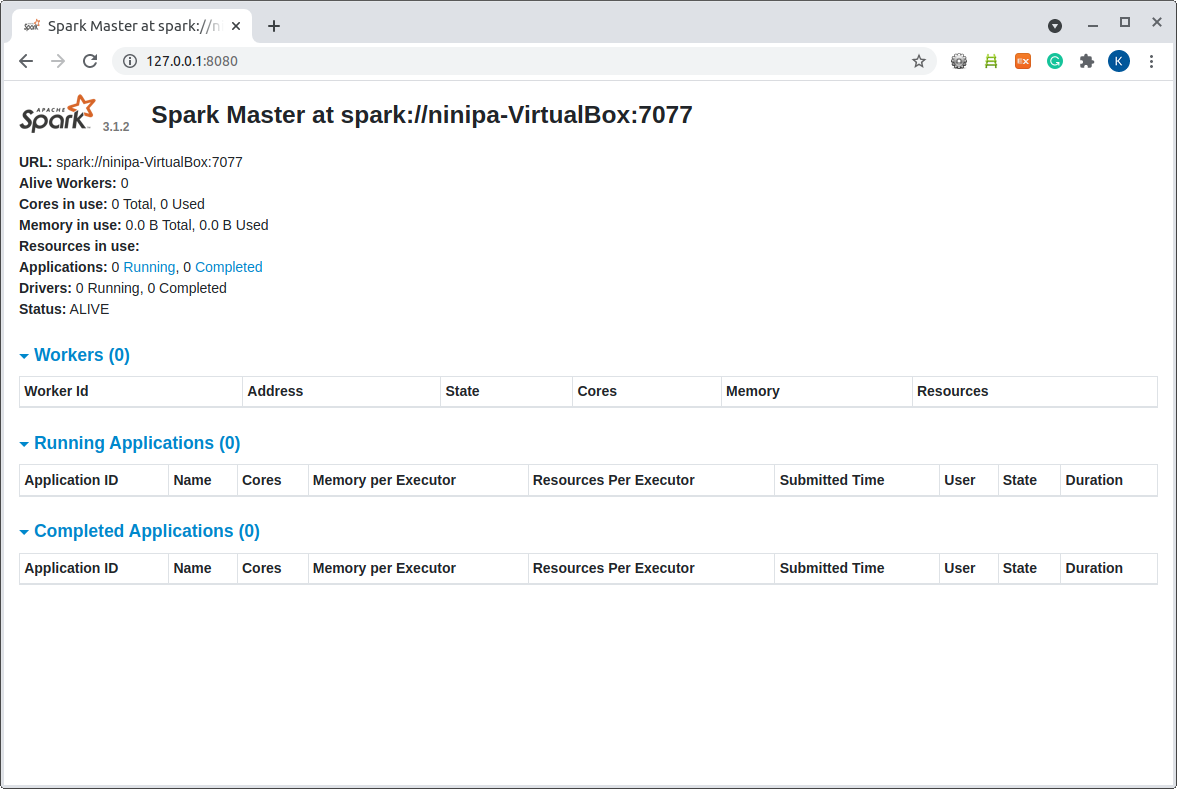This screenshot has height=789, width=1177.
Task: Open the profile avatar K
Action: pos(1118,62)
